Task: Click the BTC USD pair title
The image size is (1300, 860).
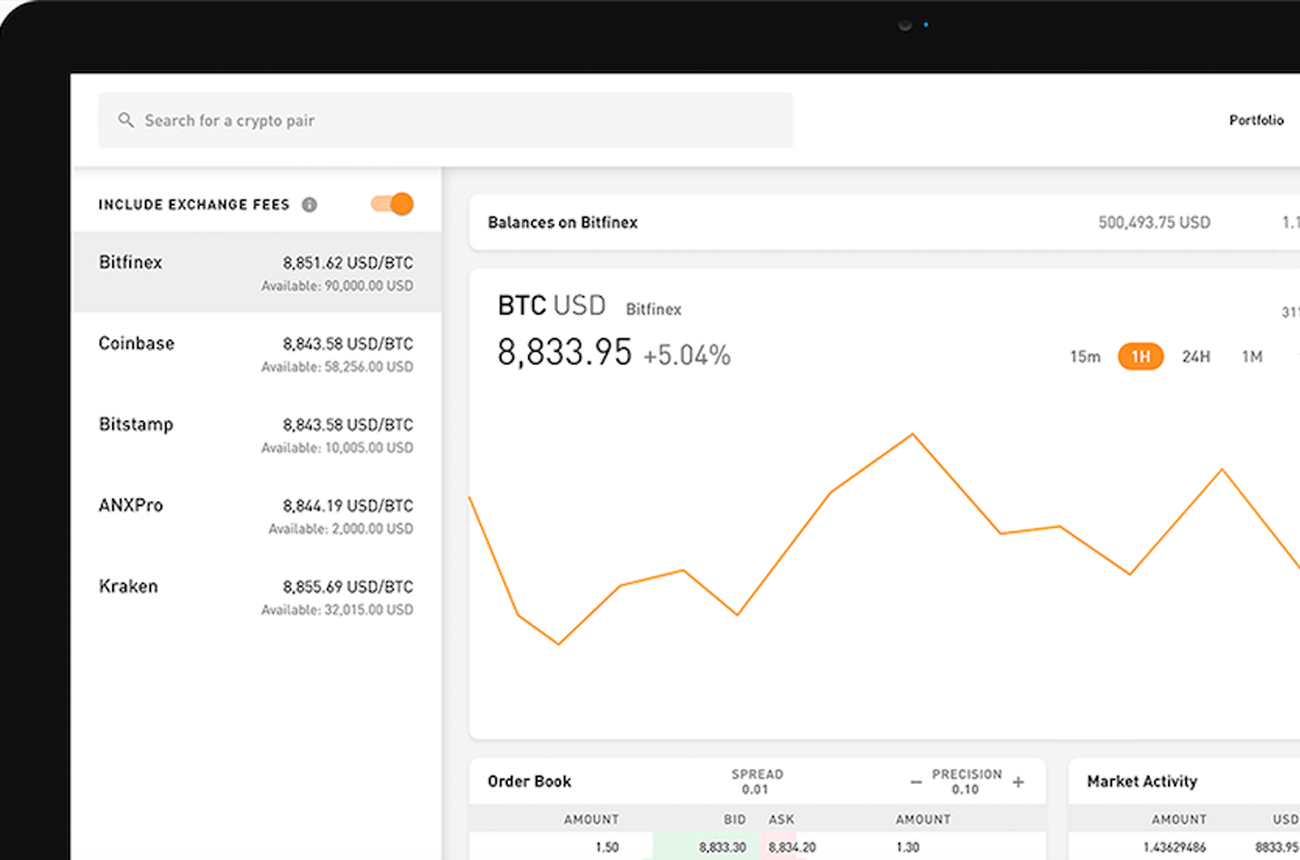Action: 552,305
